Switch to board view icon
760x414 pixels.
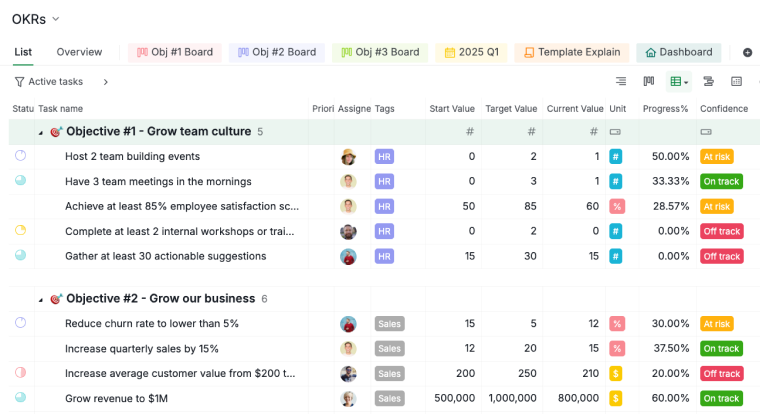click(649, 81)
